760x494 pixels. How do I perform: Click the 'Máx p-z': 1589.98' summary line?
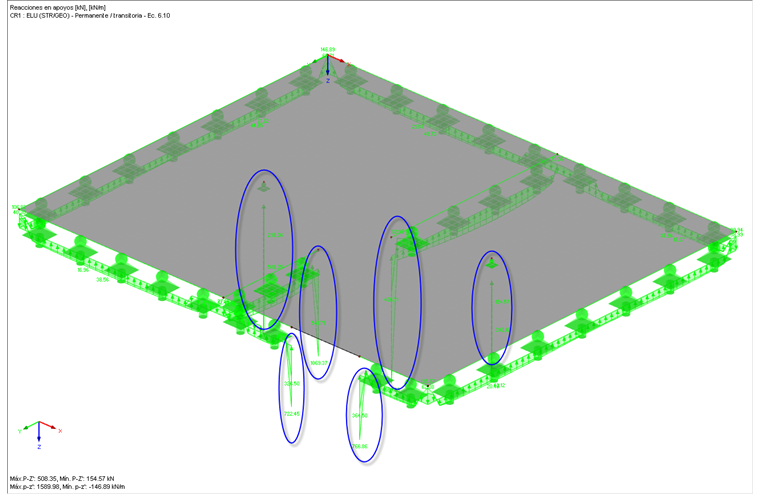pos(67,486)
